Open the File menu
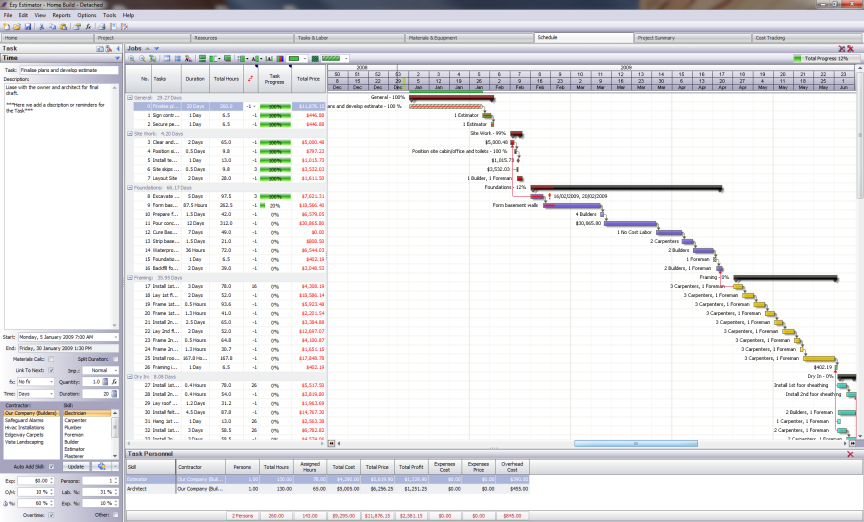The width and height of the screenshot is (864, 522). point(8,15)
